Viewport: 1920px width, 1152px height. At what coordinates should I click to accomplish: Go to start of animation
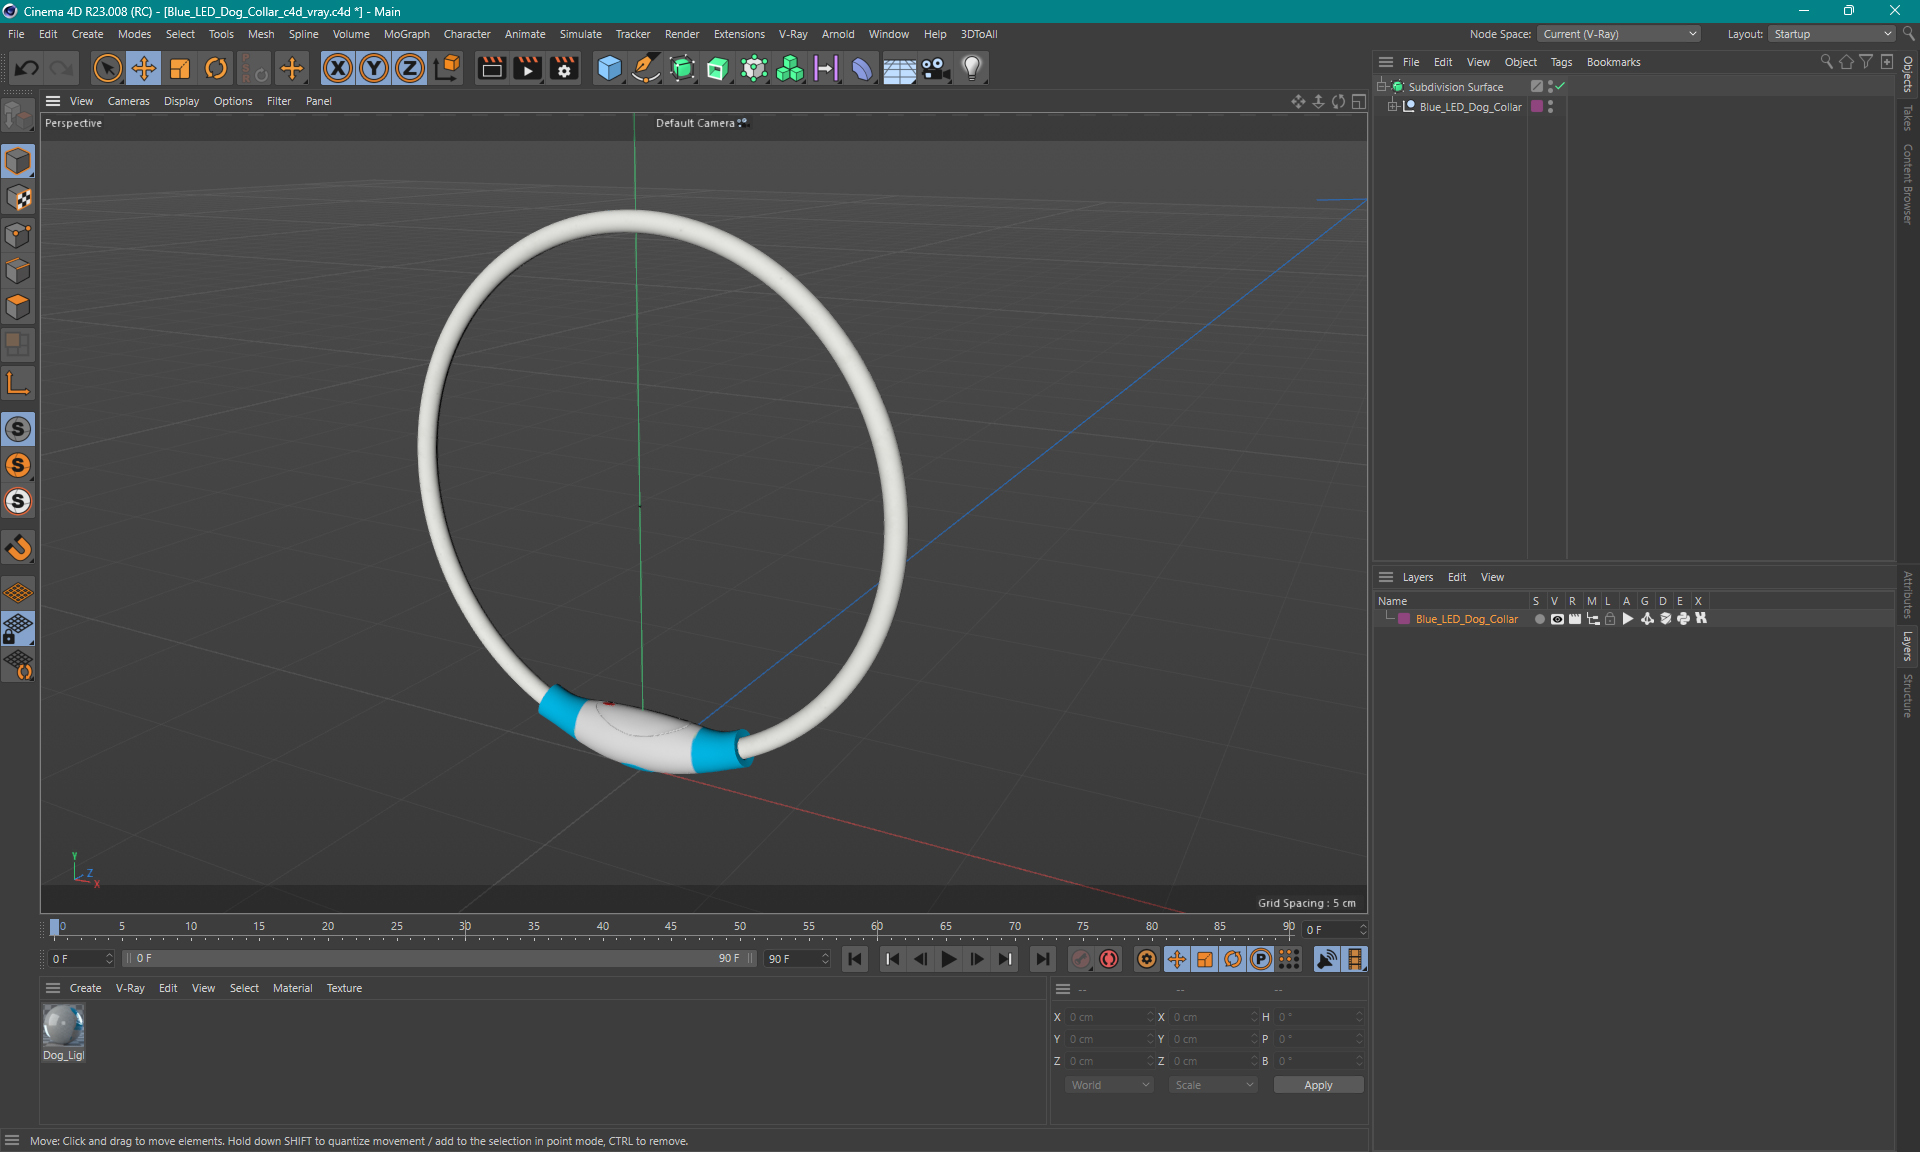click(855, 959)
